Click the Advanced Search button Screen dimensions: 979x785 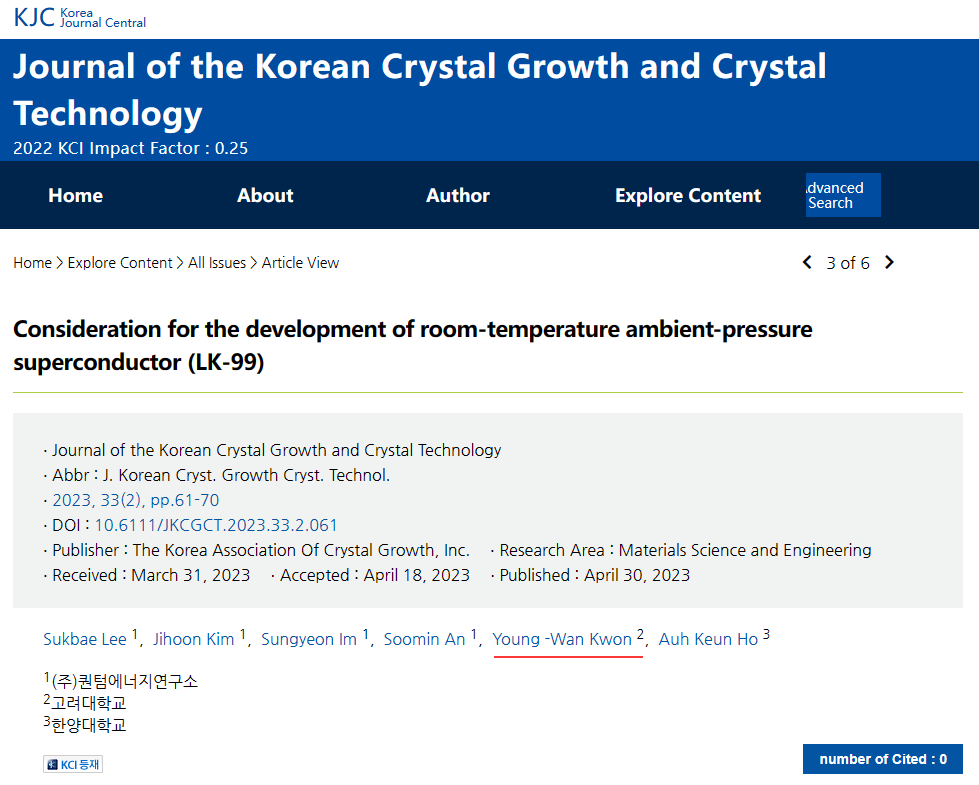(x=842, y=195)
